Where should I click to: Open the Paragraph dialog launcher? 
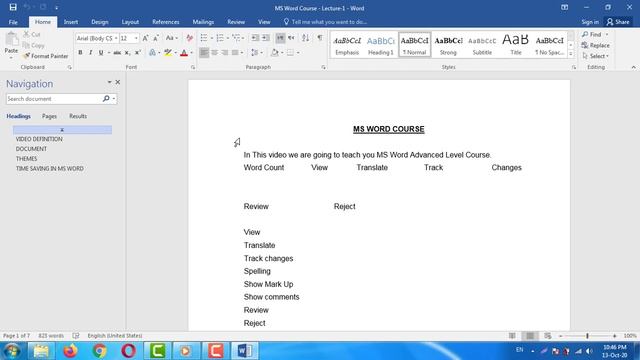click(323, 67)
